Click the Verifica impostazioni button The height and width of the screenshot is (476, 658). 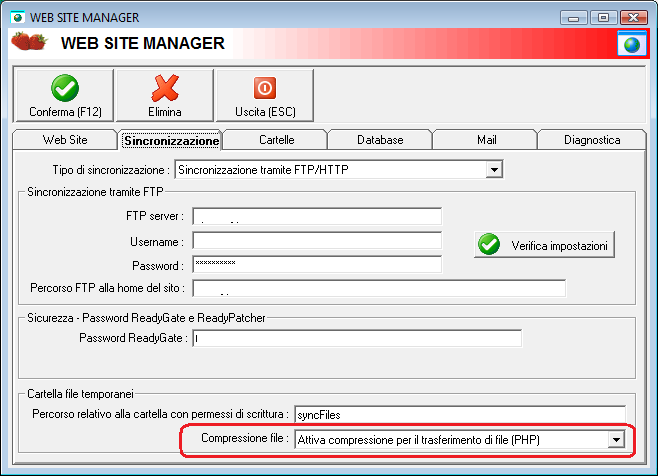(544, 245)
